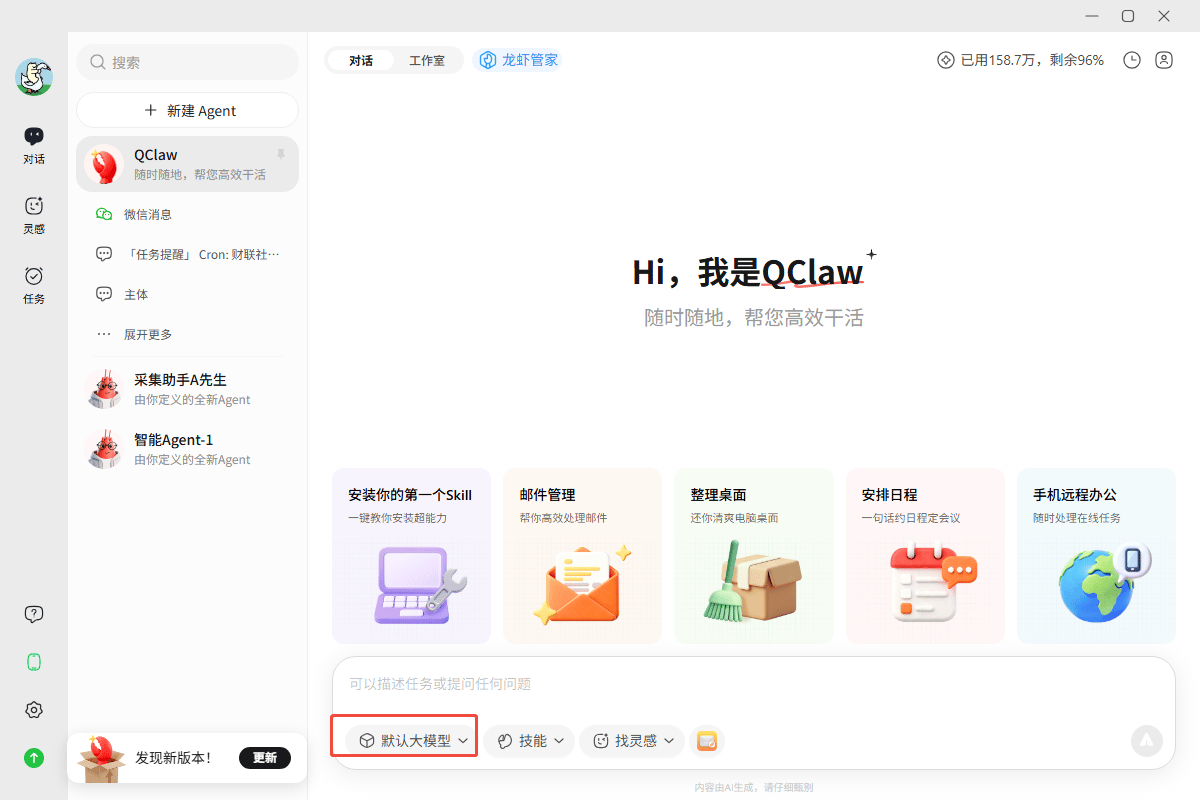Select the 采集助手A先生 agent

click(x=188, y=389)
